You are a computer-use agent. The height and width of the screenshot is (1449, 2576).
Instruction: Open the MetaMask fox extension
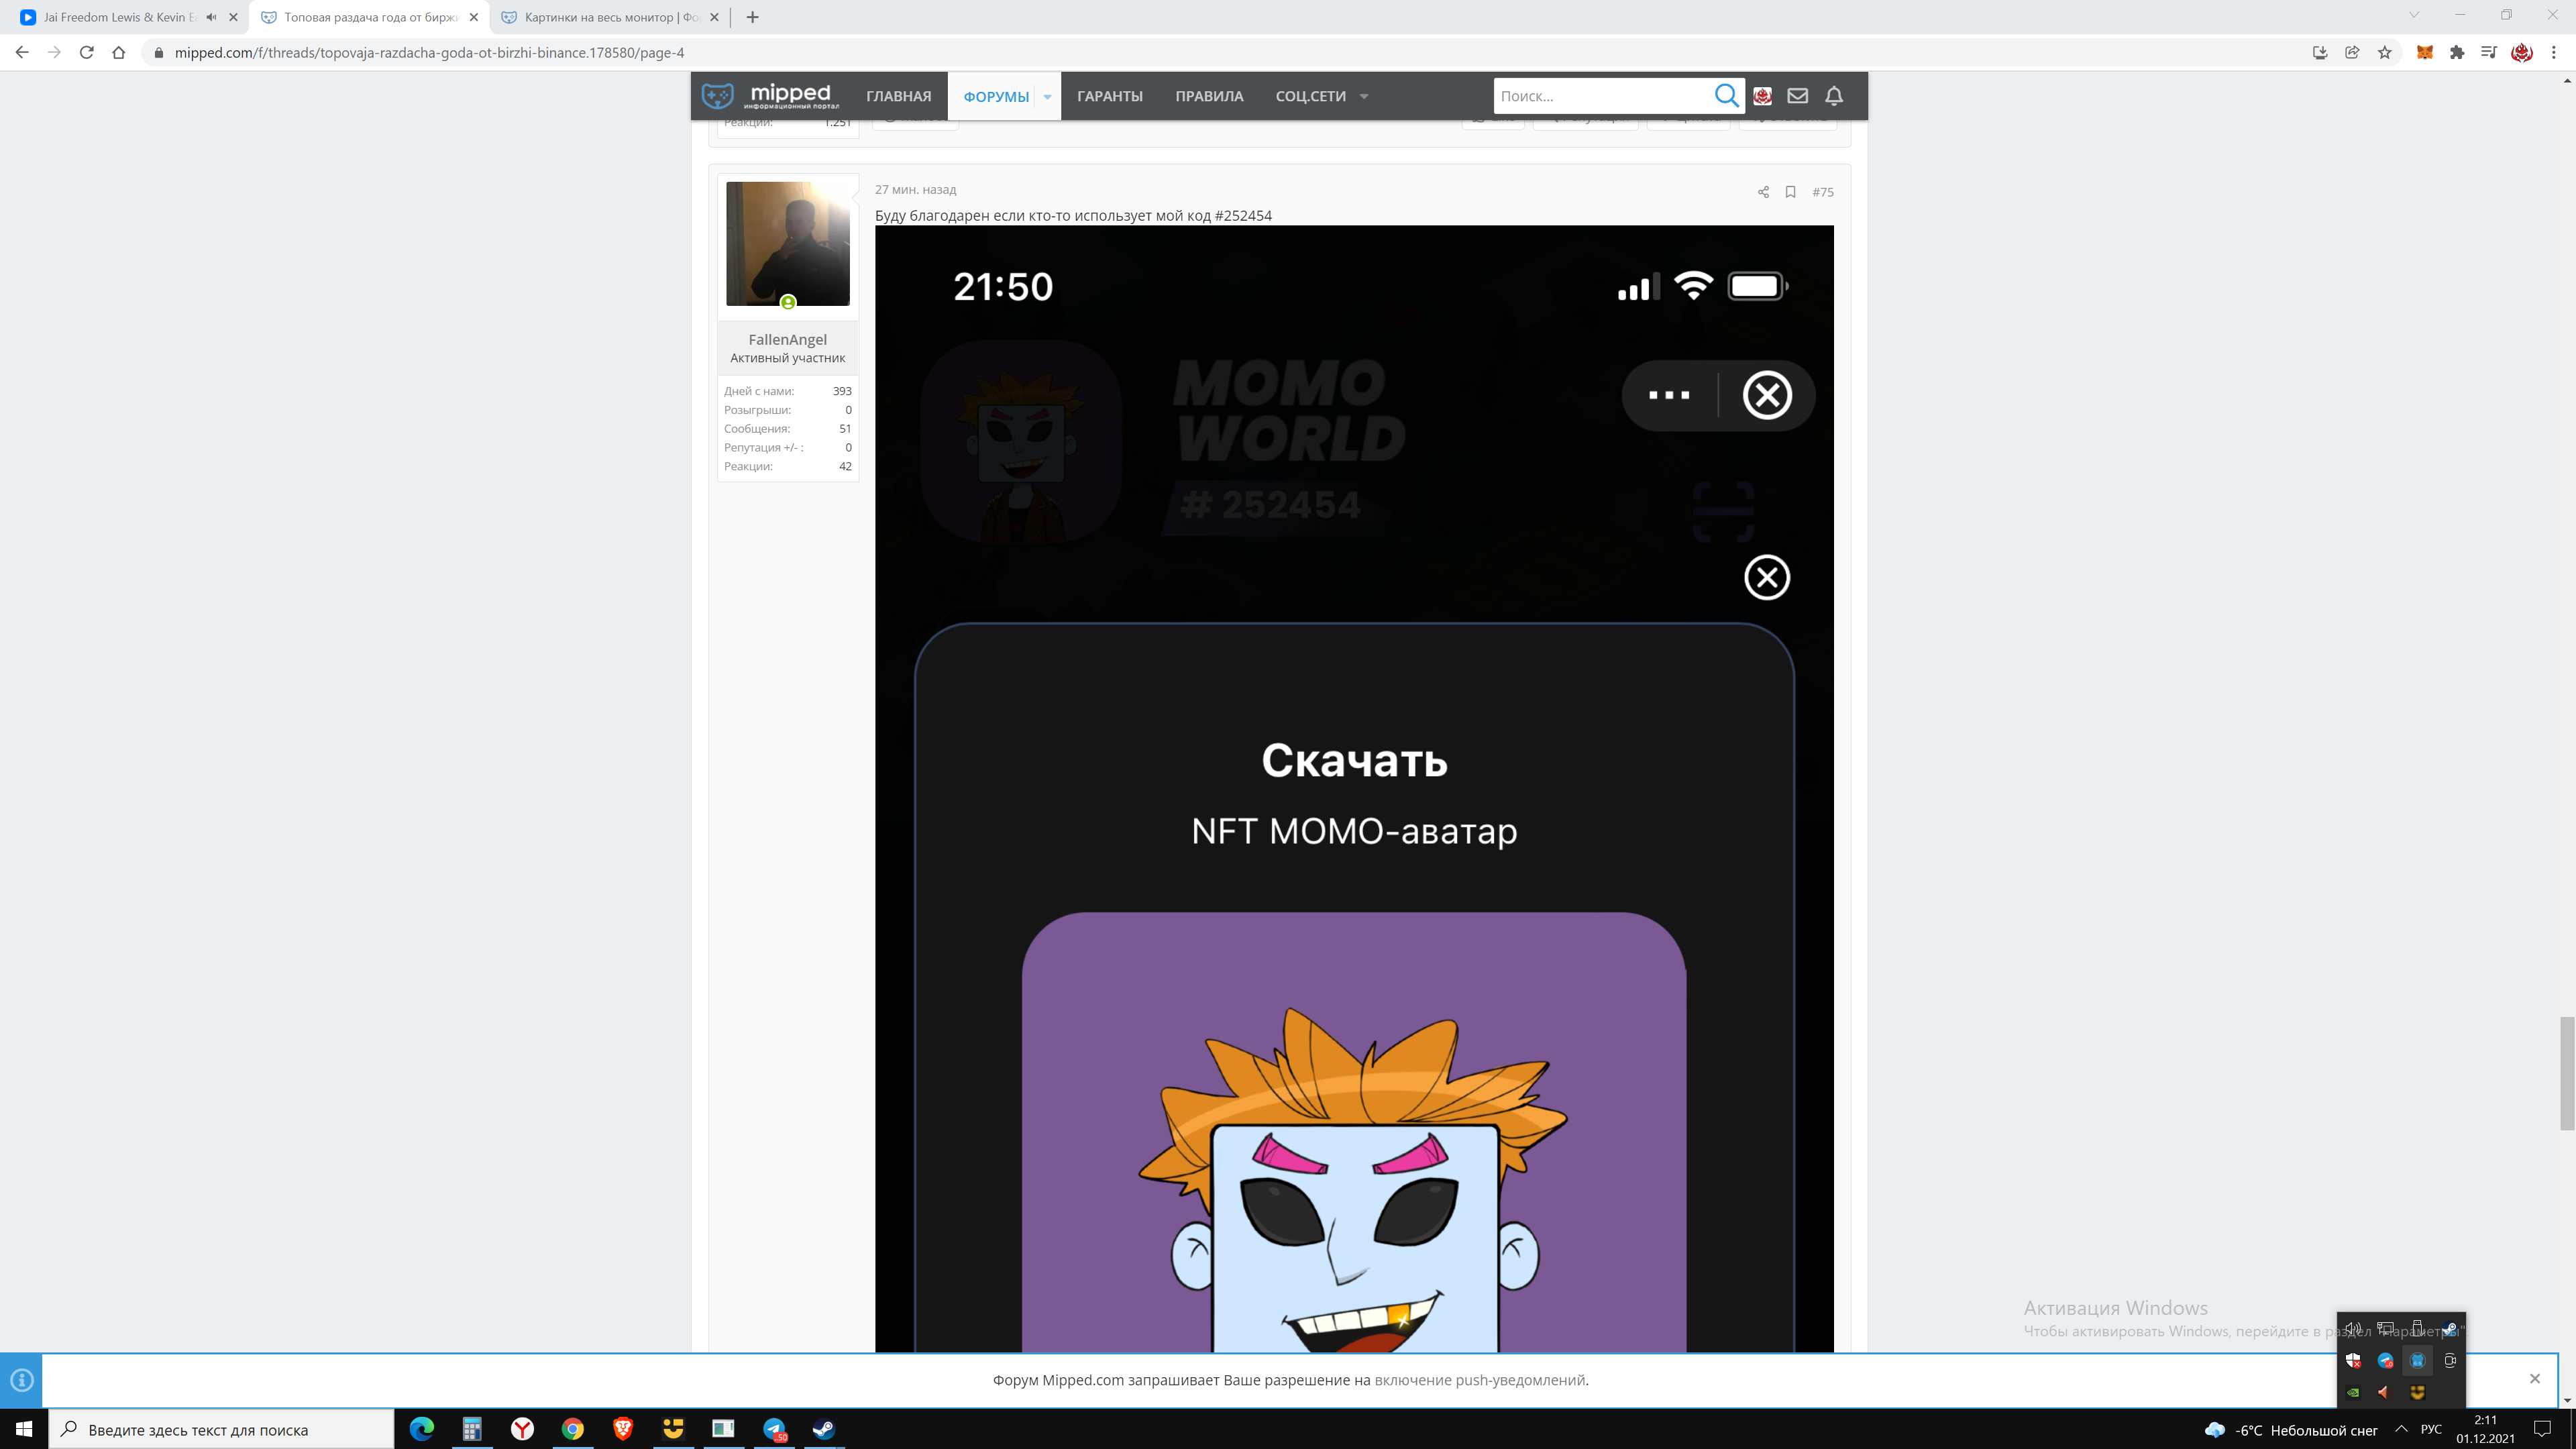[2425, 53]
